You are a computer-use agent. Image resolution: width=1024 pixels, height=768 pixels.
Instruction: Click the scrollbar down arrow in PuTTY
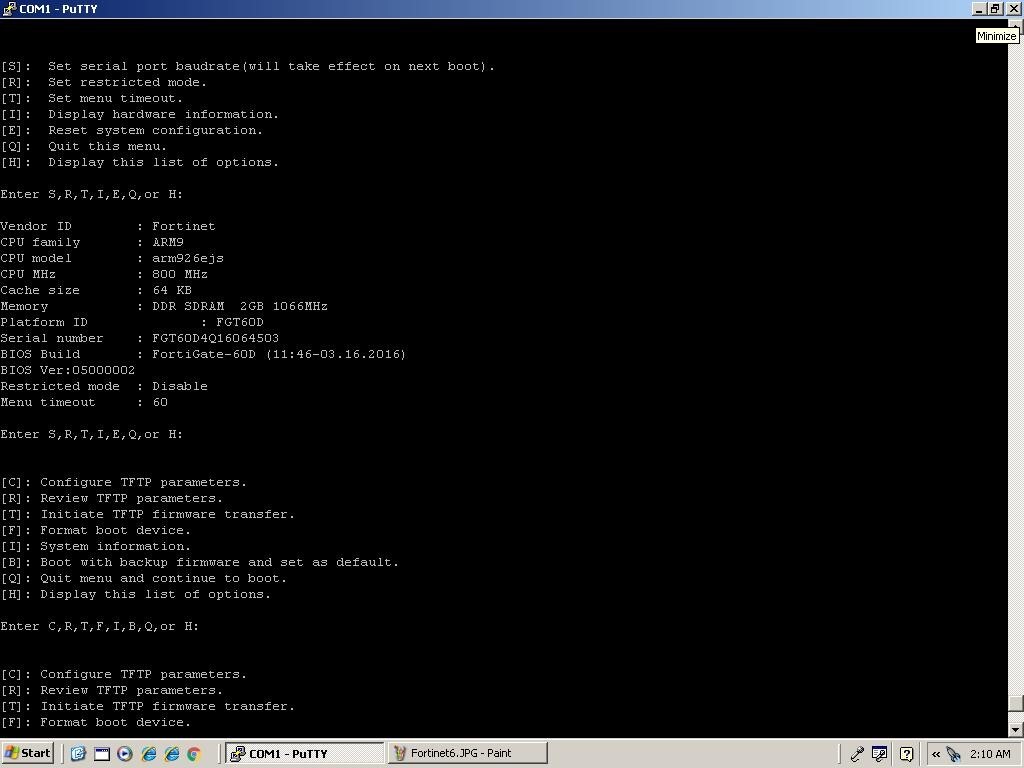coord(1016,729)
